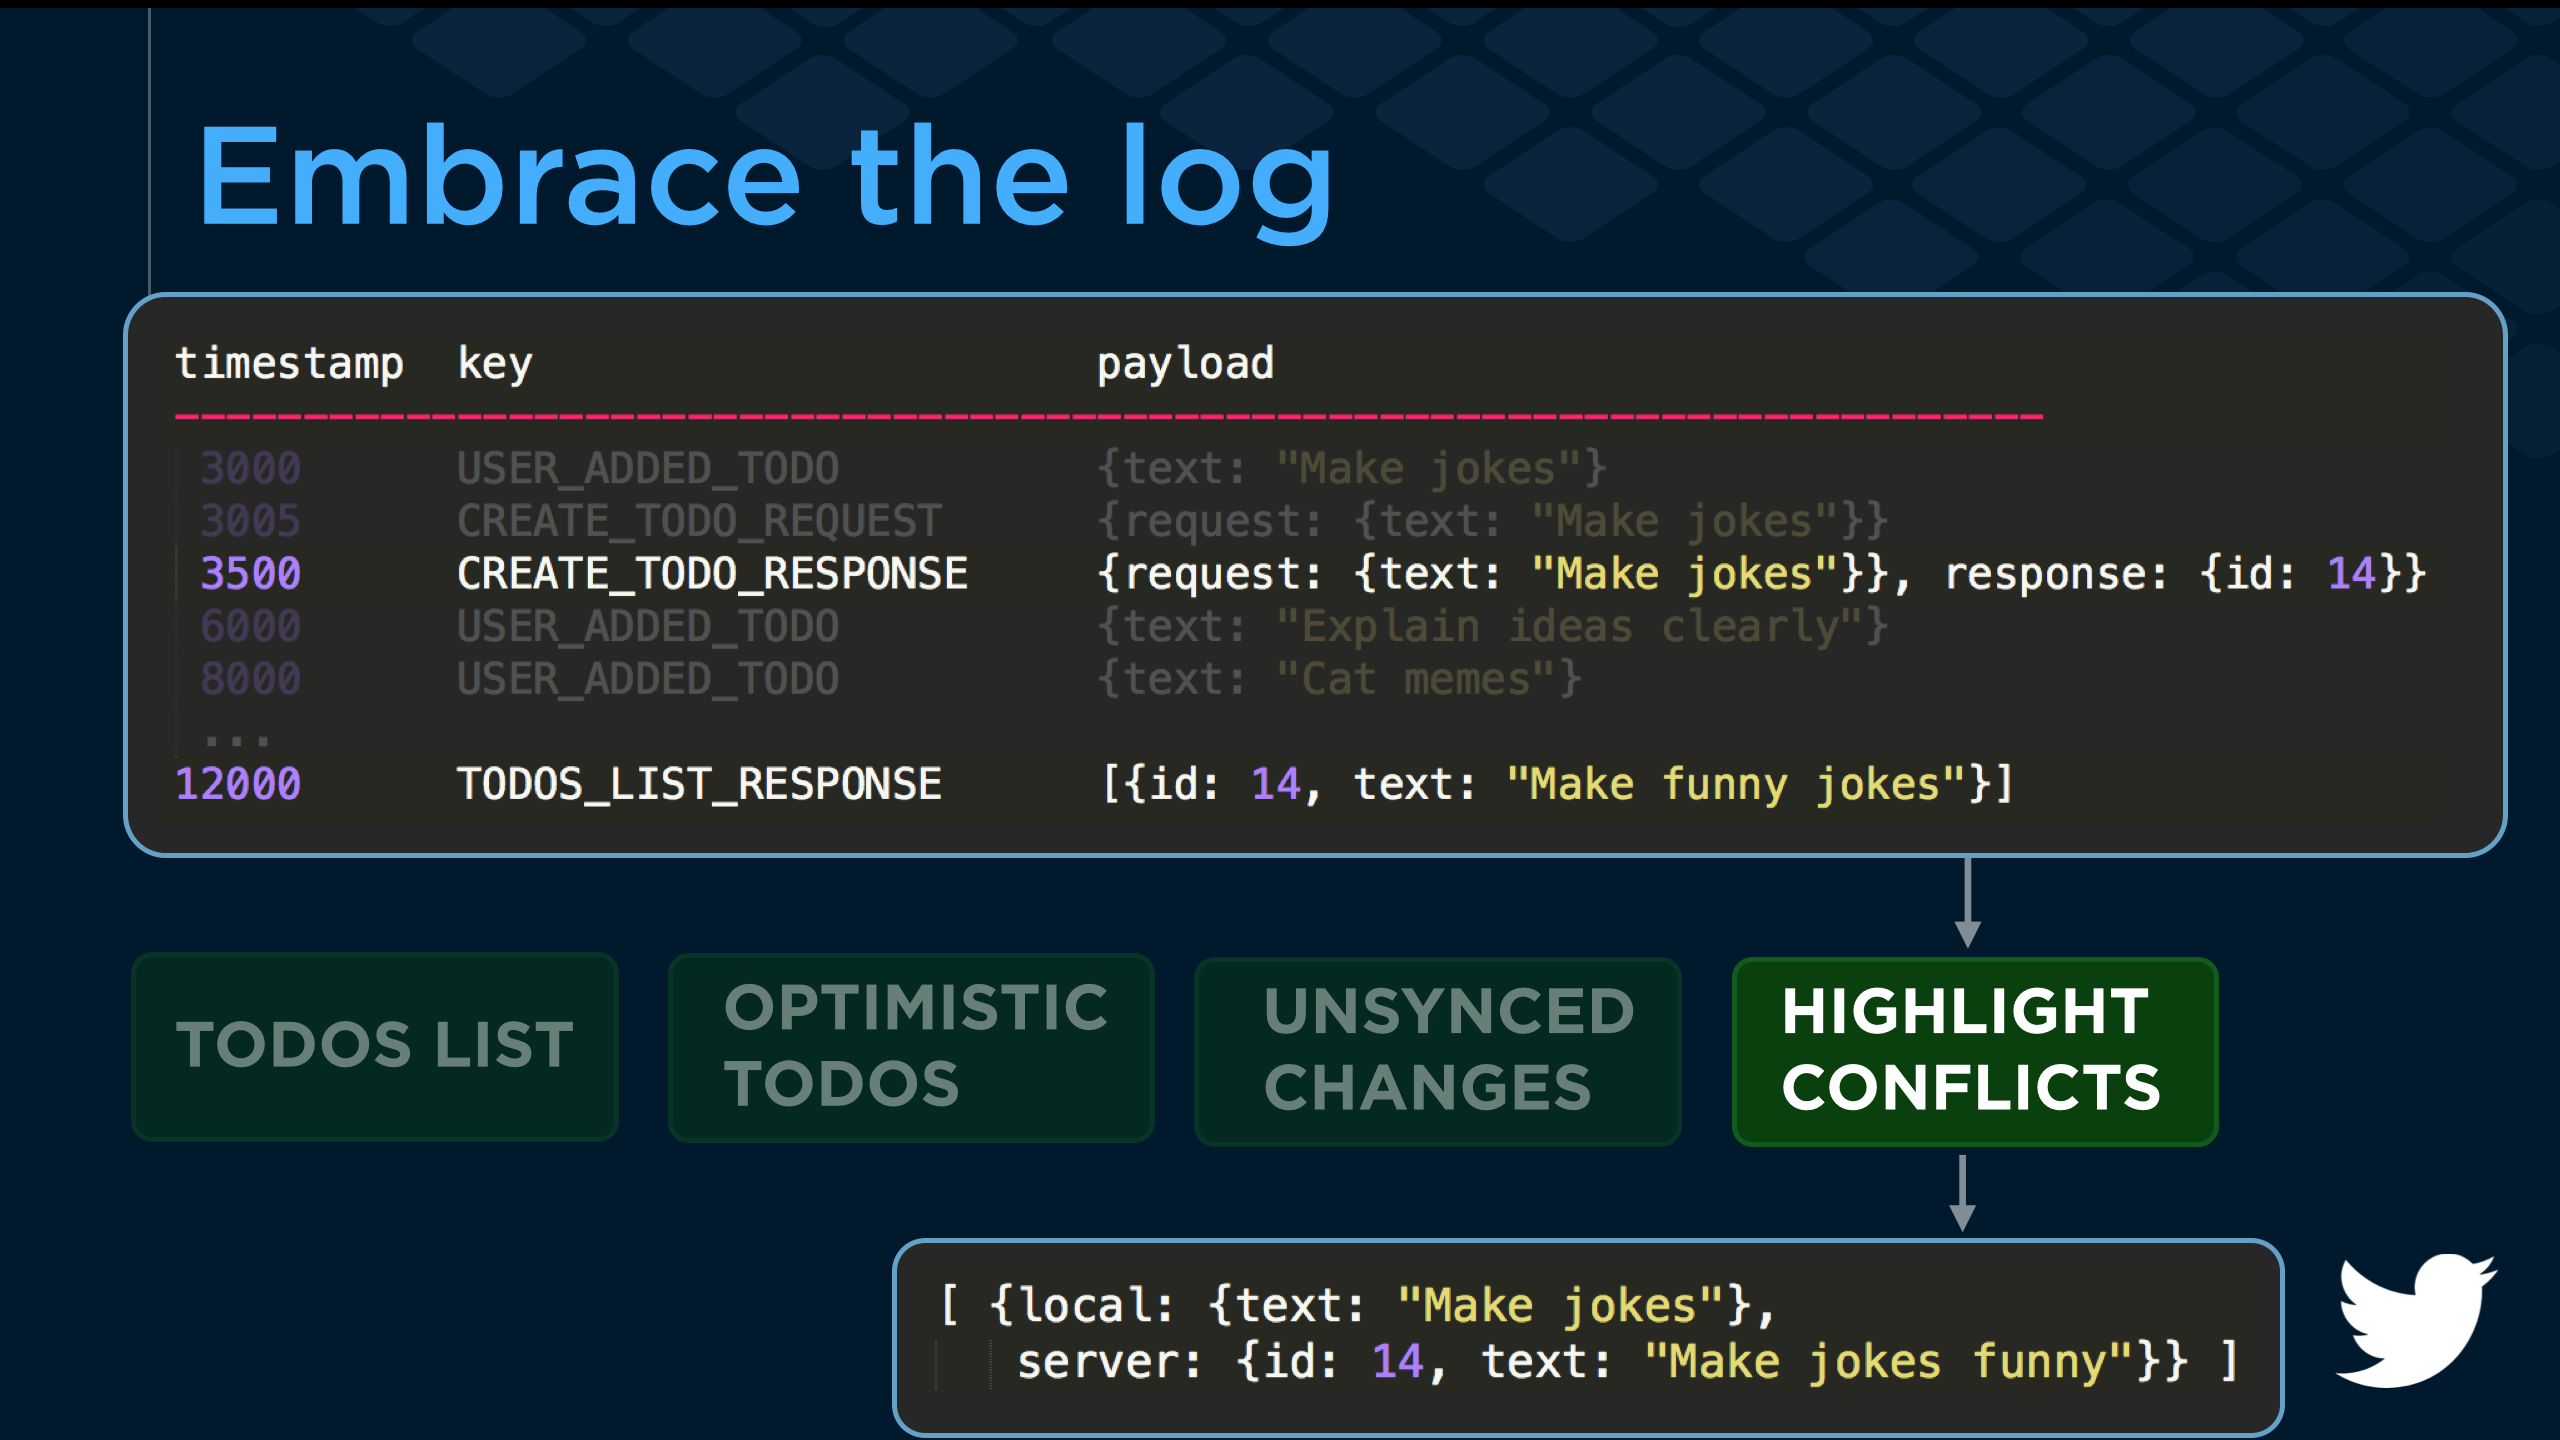Screen dimensions: 2560x1440
Task: Click the Embrace the log title
Action: (765, 178)
